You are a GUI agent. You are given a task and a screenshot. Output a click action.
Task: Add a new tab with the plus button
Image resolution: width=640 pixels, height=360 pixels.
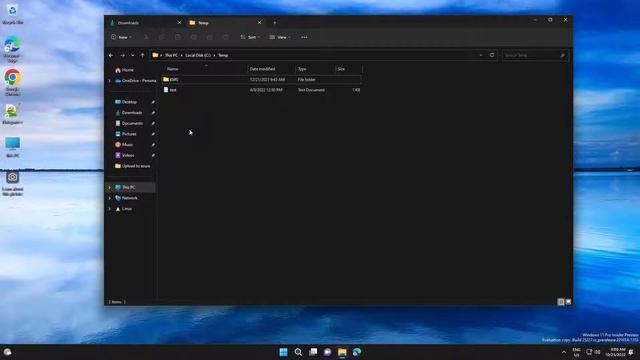(275, 23)
